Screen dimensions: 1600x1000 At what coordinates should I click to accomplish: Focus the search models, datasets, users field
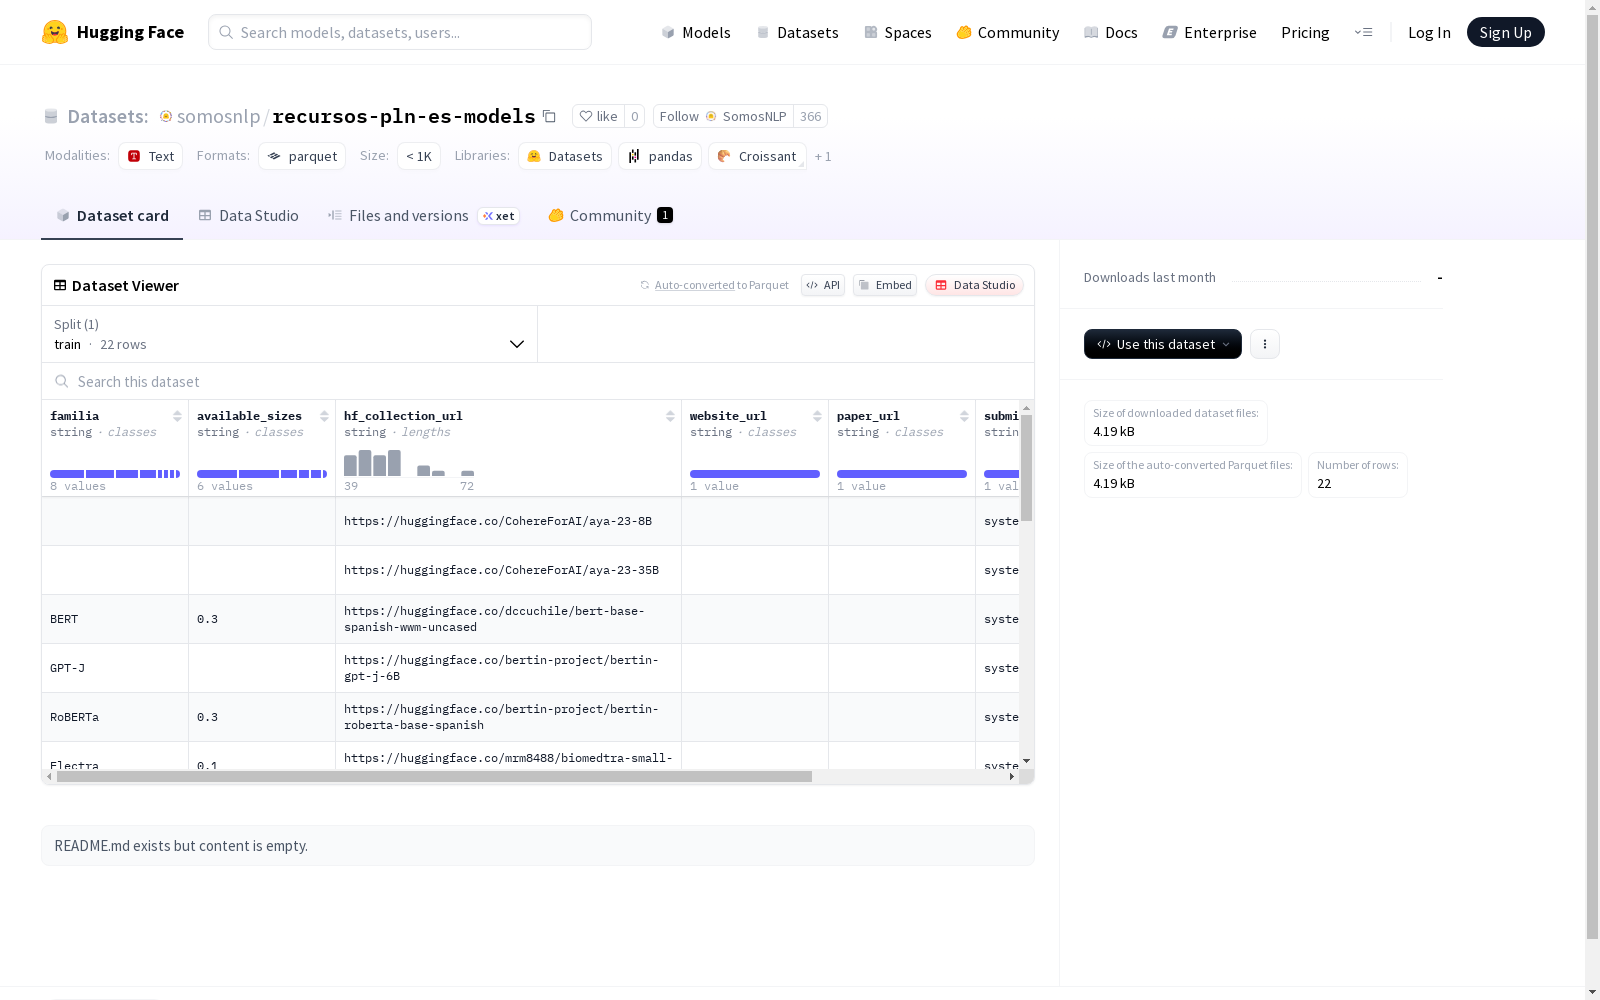(400, 32)
